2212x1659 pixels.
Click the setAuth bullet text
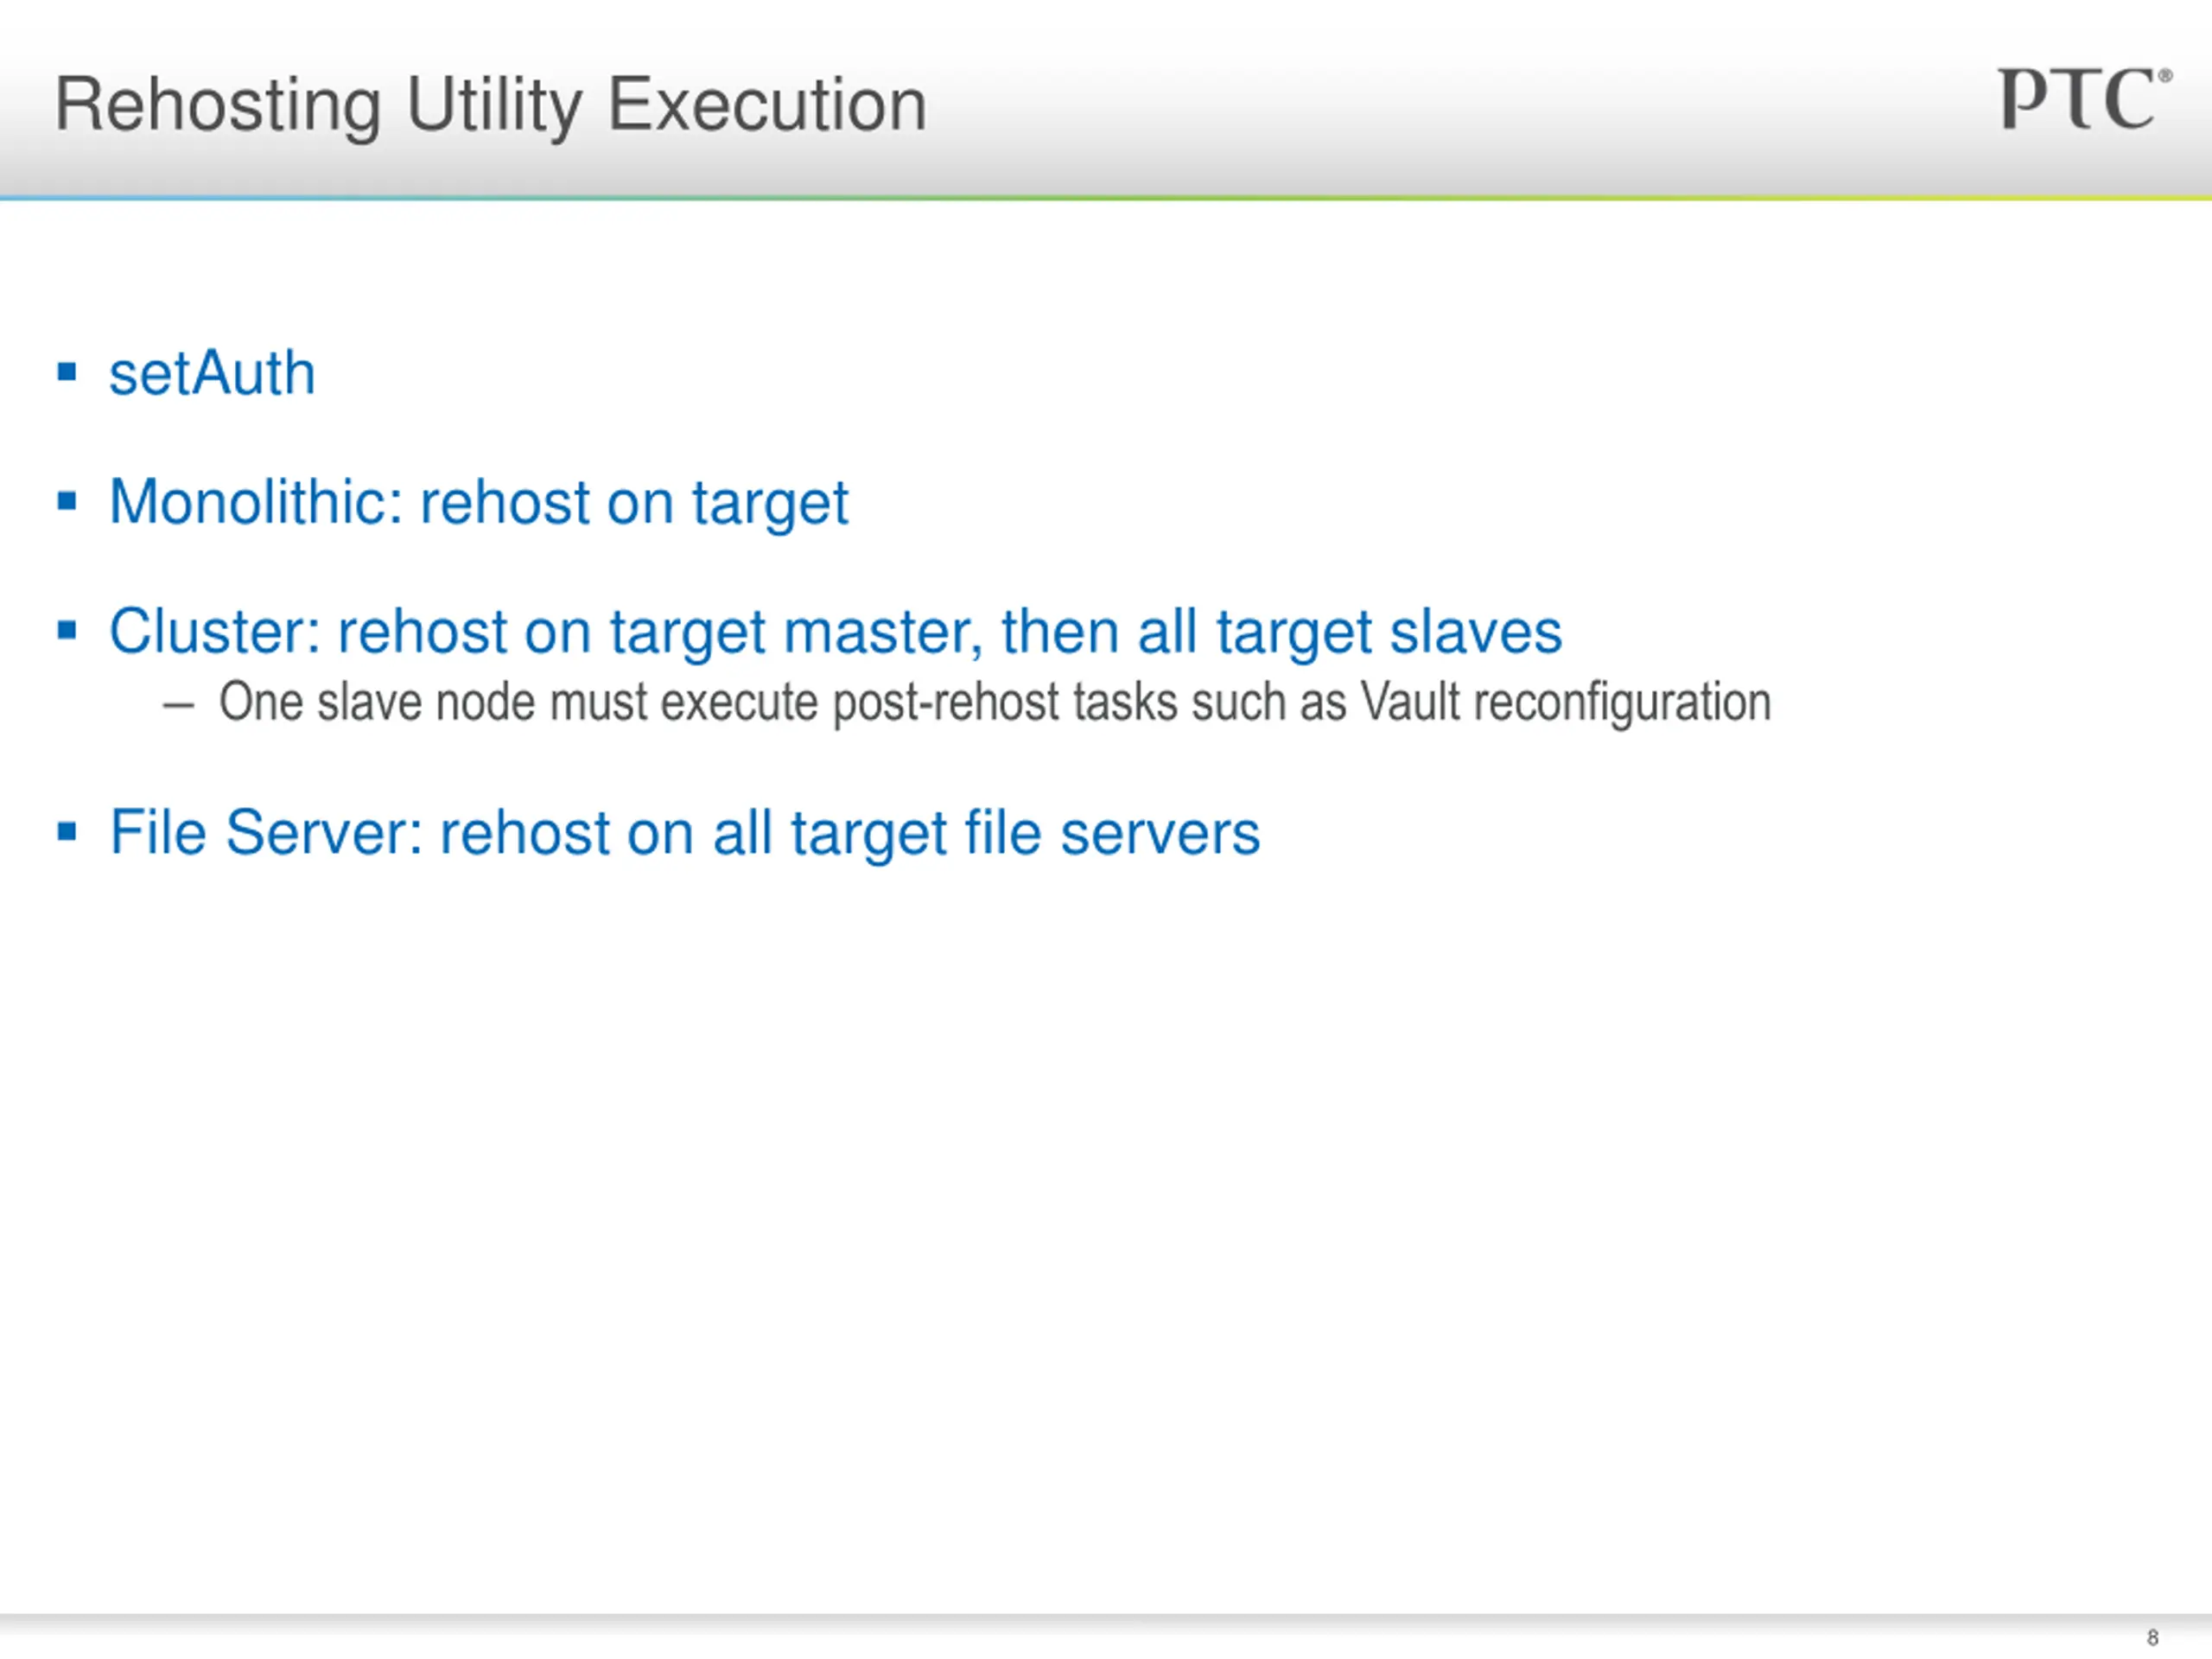212,373
